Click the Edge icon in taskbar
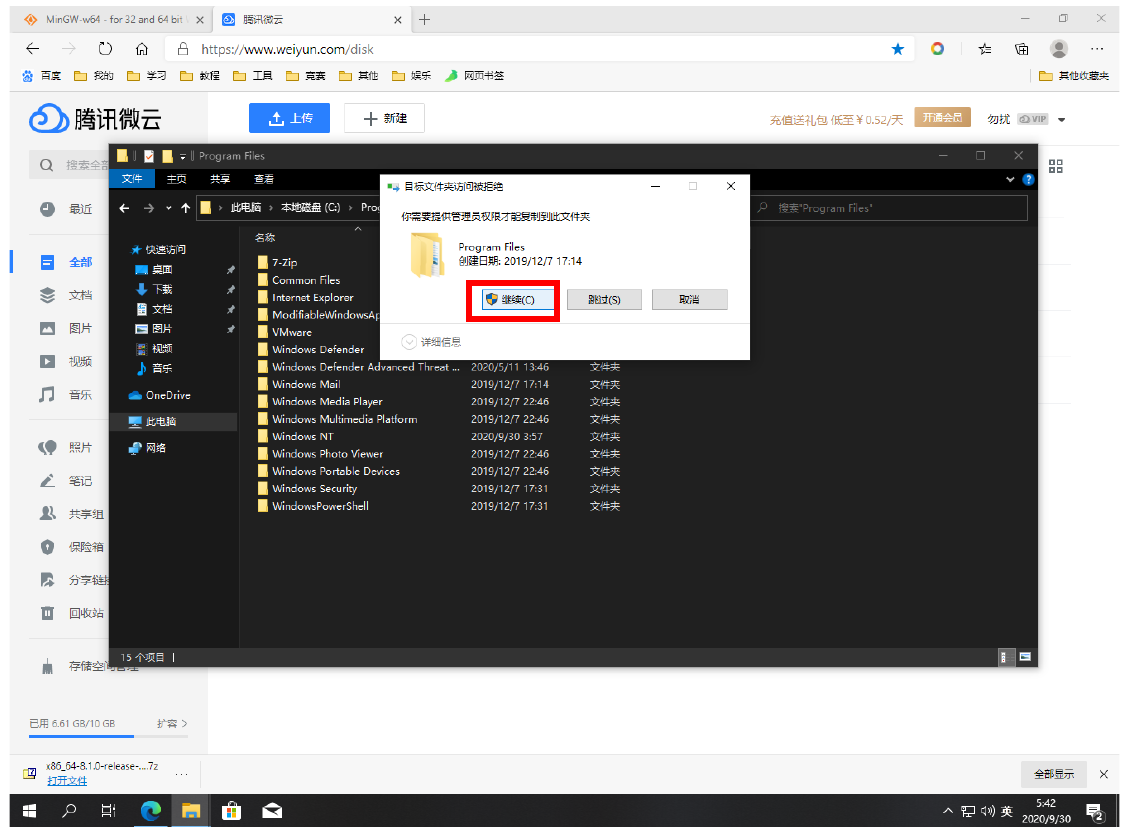1134x838 pixels. pos(151,811)
